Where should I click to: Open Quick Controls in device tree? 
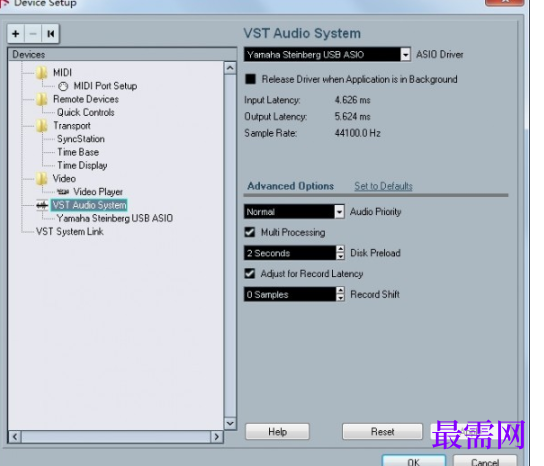coord(86,112)
